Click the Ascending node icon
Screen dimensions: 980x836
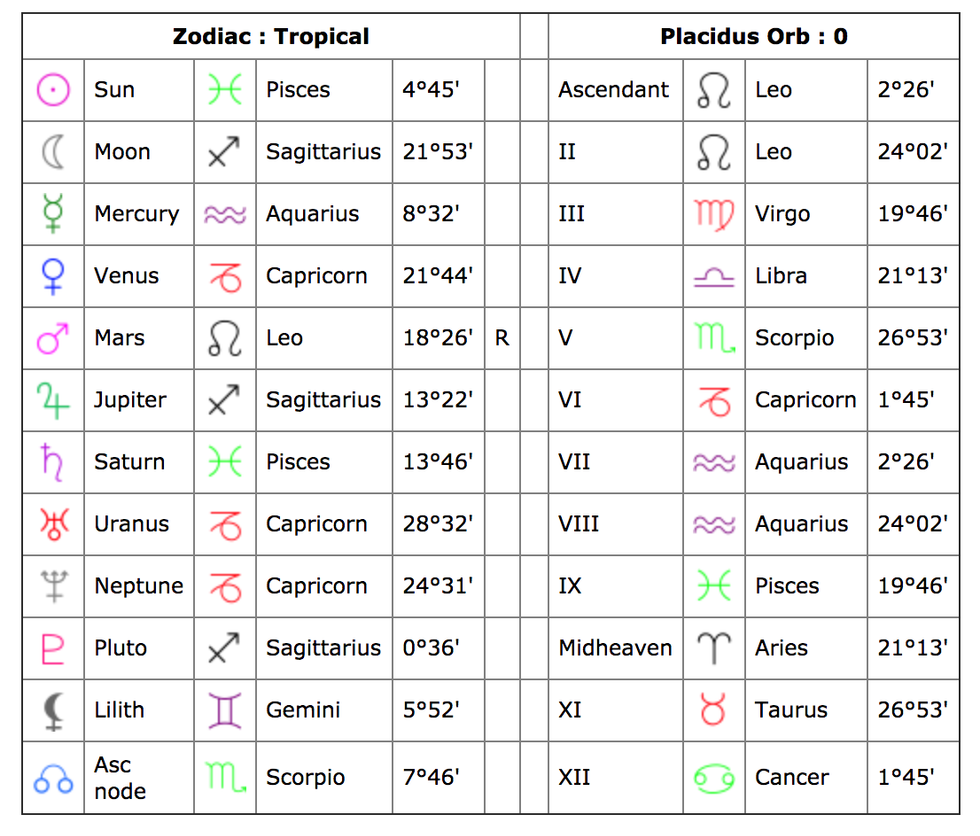53,778
